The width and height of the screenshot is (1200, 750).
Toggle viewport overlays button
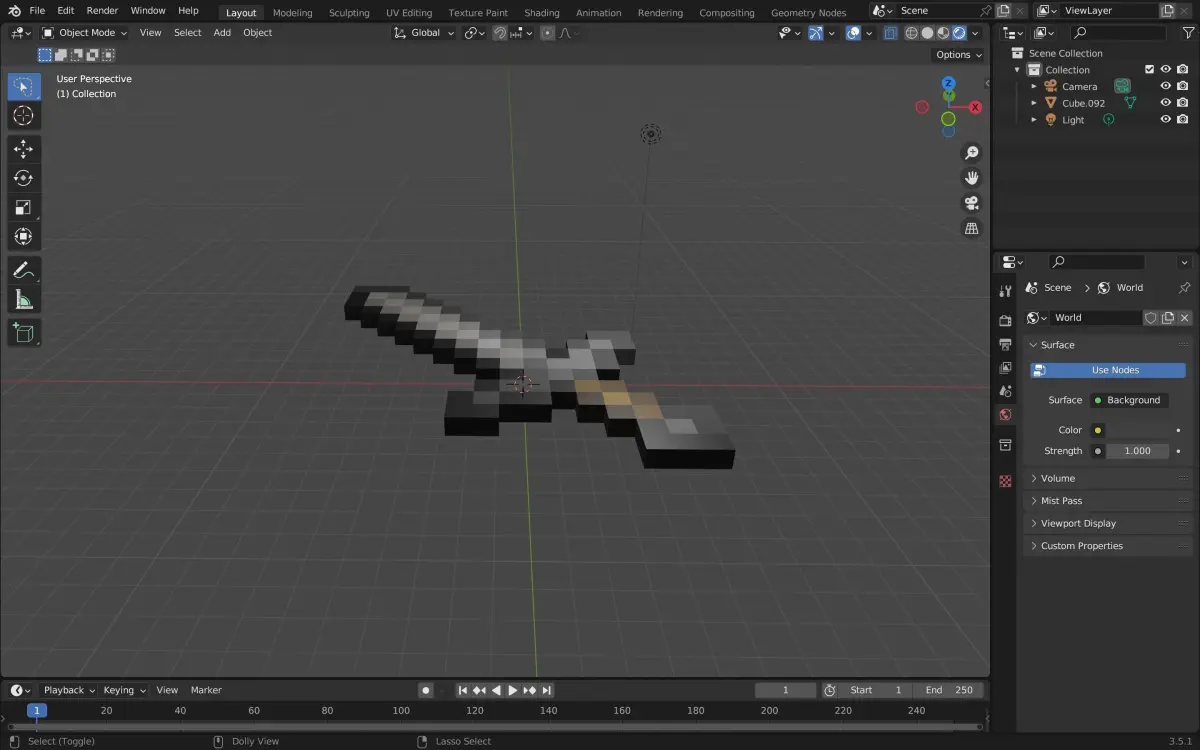(x=853, y=33)
